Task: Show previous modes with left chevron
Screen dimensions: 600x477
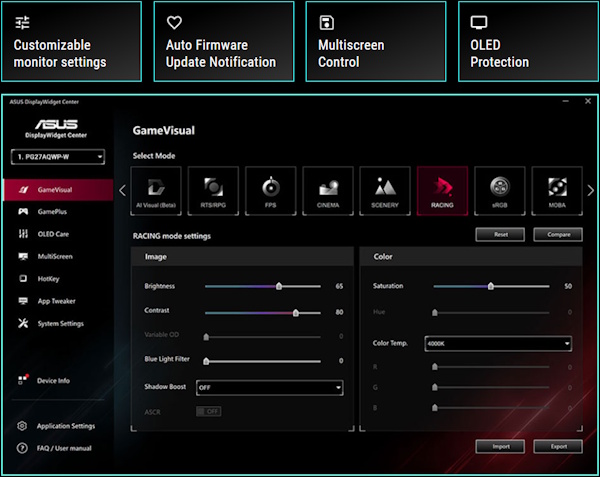Action: (122, 190)
